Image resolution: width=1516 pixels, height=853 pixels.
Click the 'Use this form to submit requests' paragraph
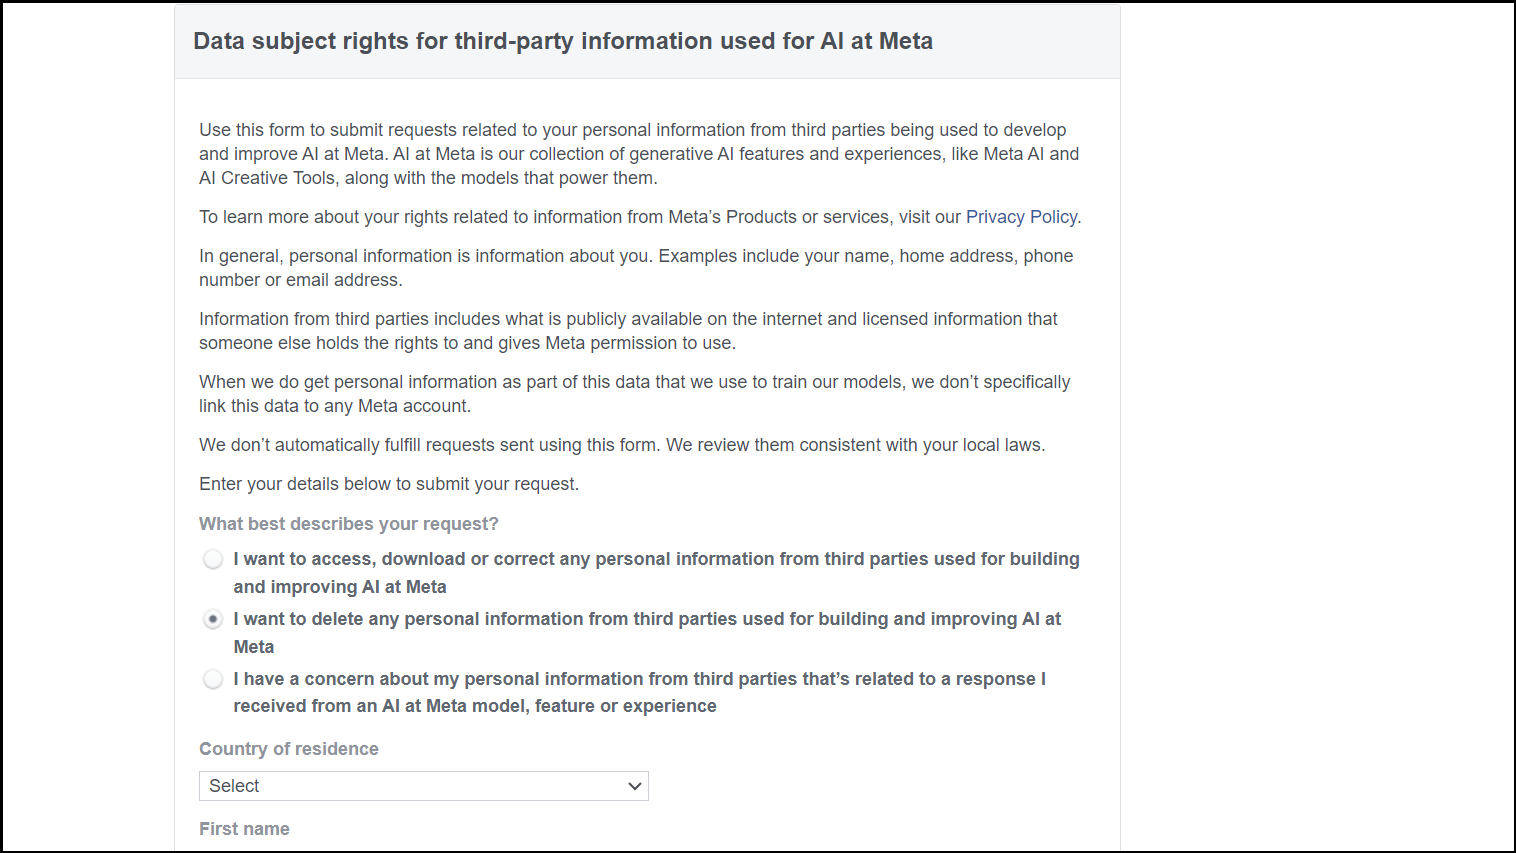click(639, 154)
